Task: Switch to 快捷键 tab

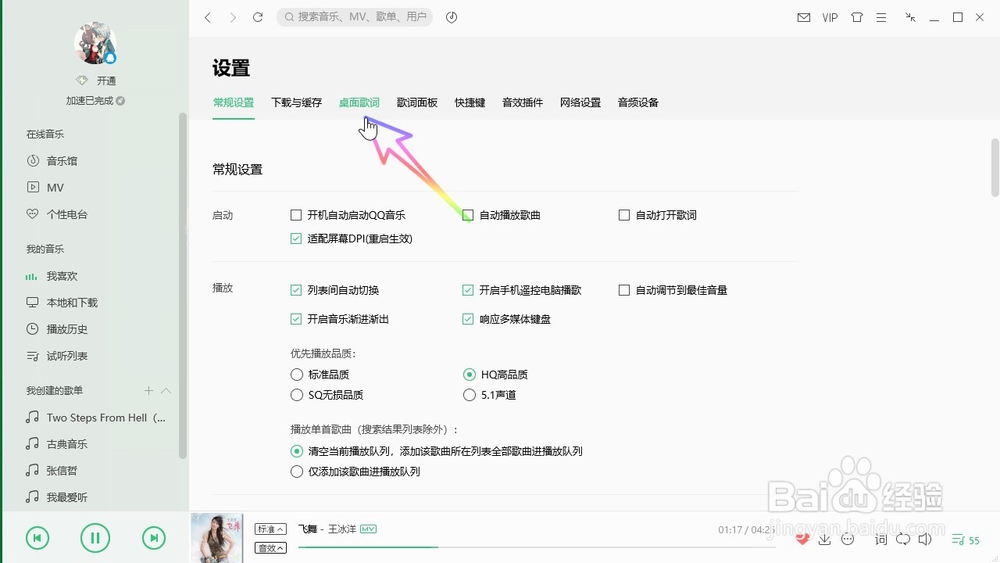Action: tap(470, 103)
